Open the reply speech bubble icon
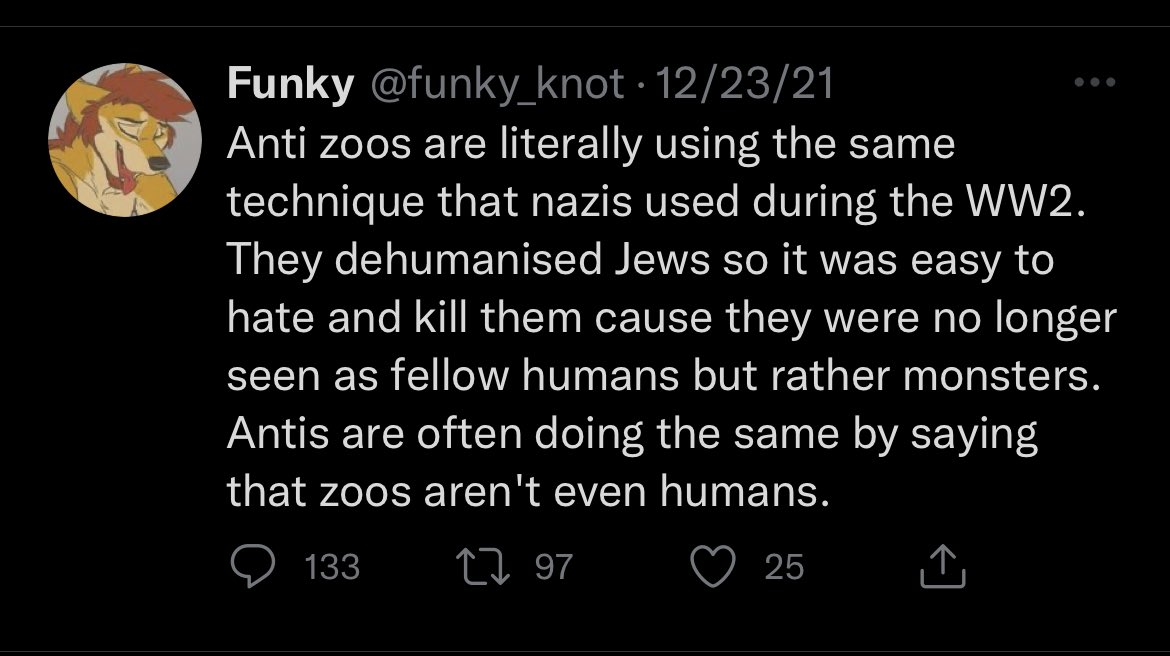Image resolution: width=1170 pixels, height=656 pixels. coord(252,566)
